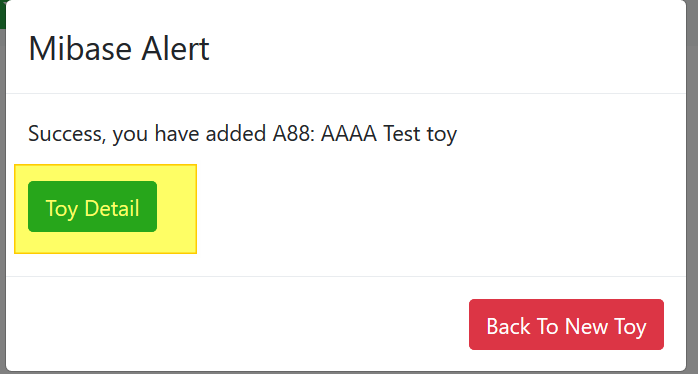Click 'AAAA Test toy' name in alert
This screenshot has width=698, height=374.
pyautogui.click(x=389, y=133)
